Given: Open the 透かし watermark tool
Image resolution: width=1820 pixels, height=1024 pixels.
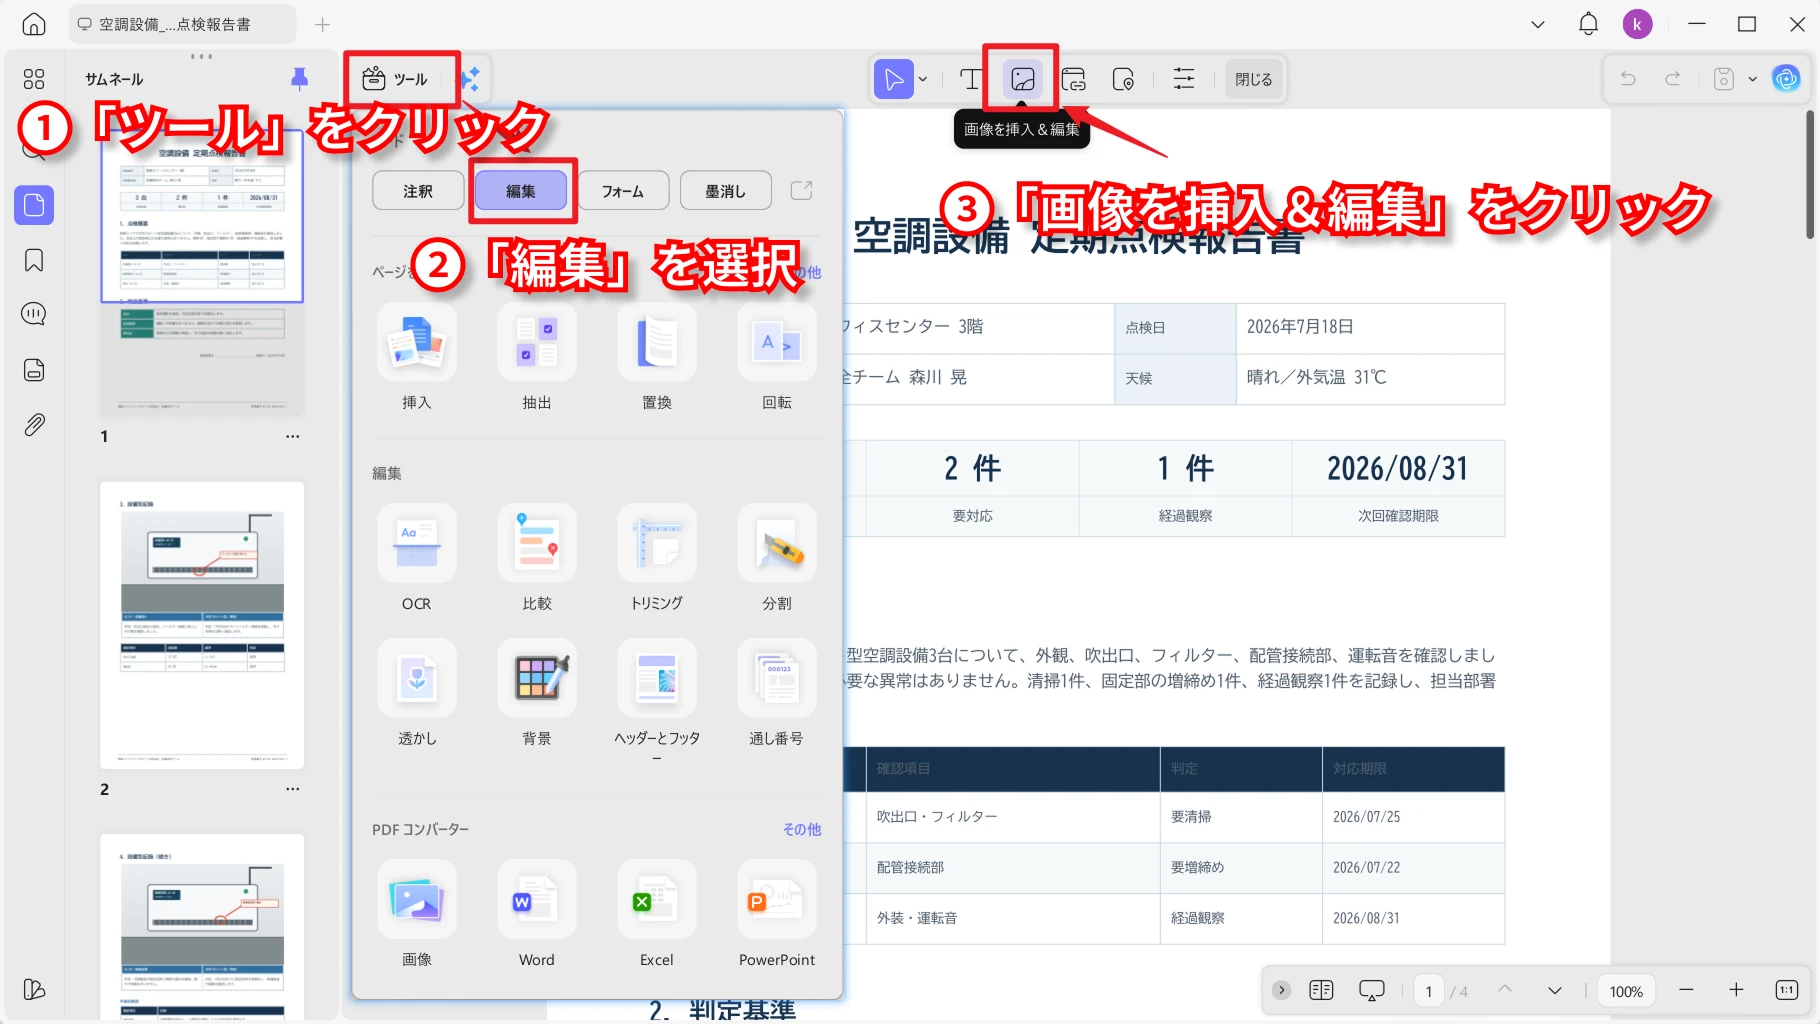Looking at the screenshot, I should (x=417, y=694).
